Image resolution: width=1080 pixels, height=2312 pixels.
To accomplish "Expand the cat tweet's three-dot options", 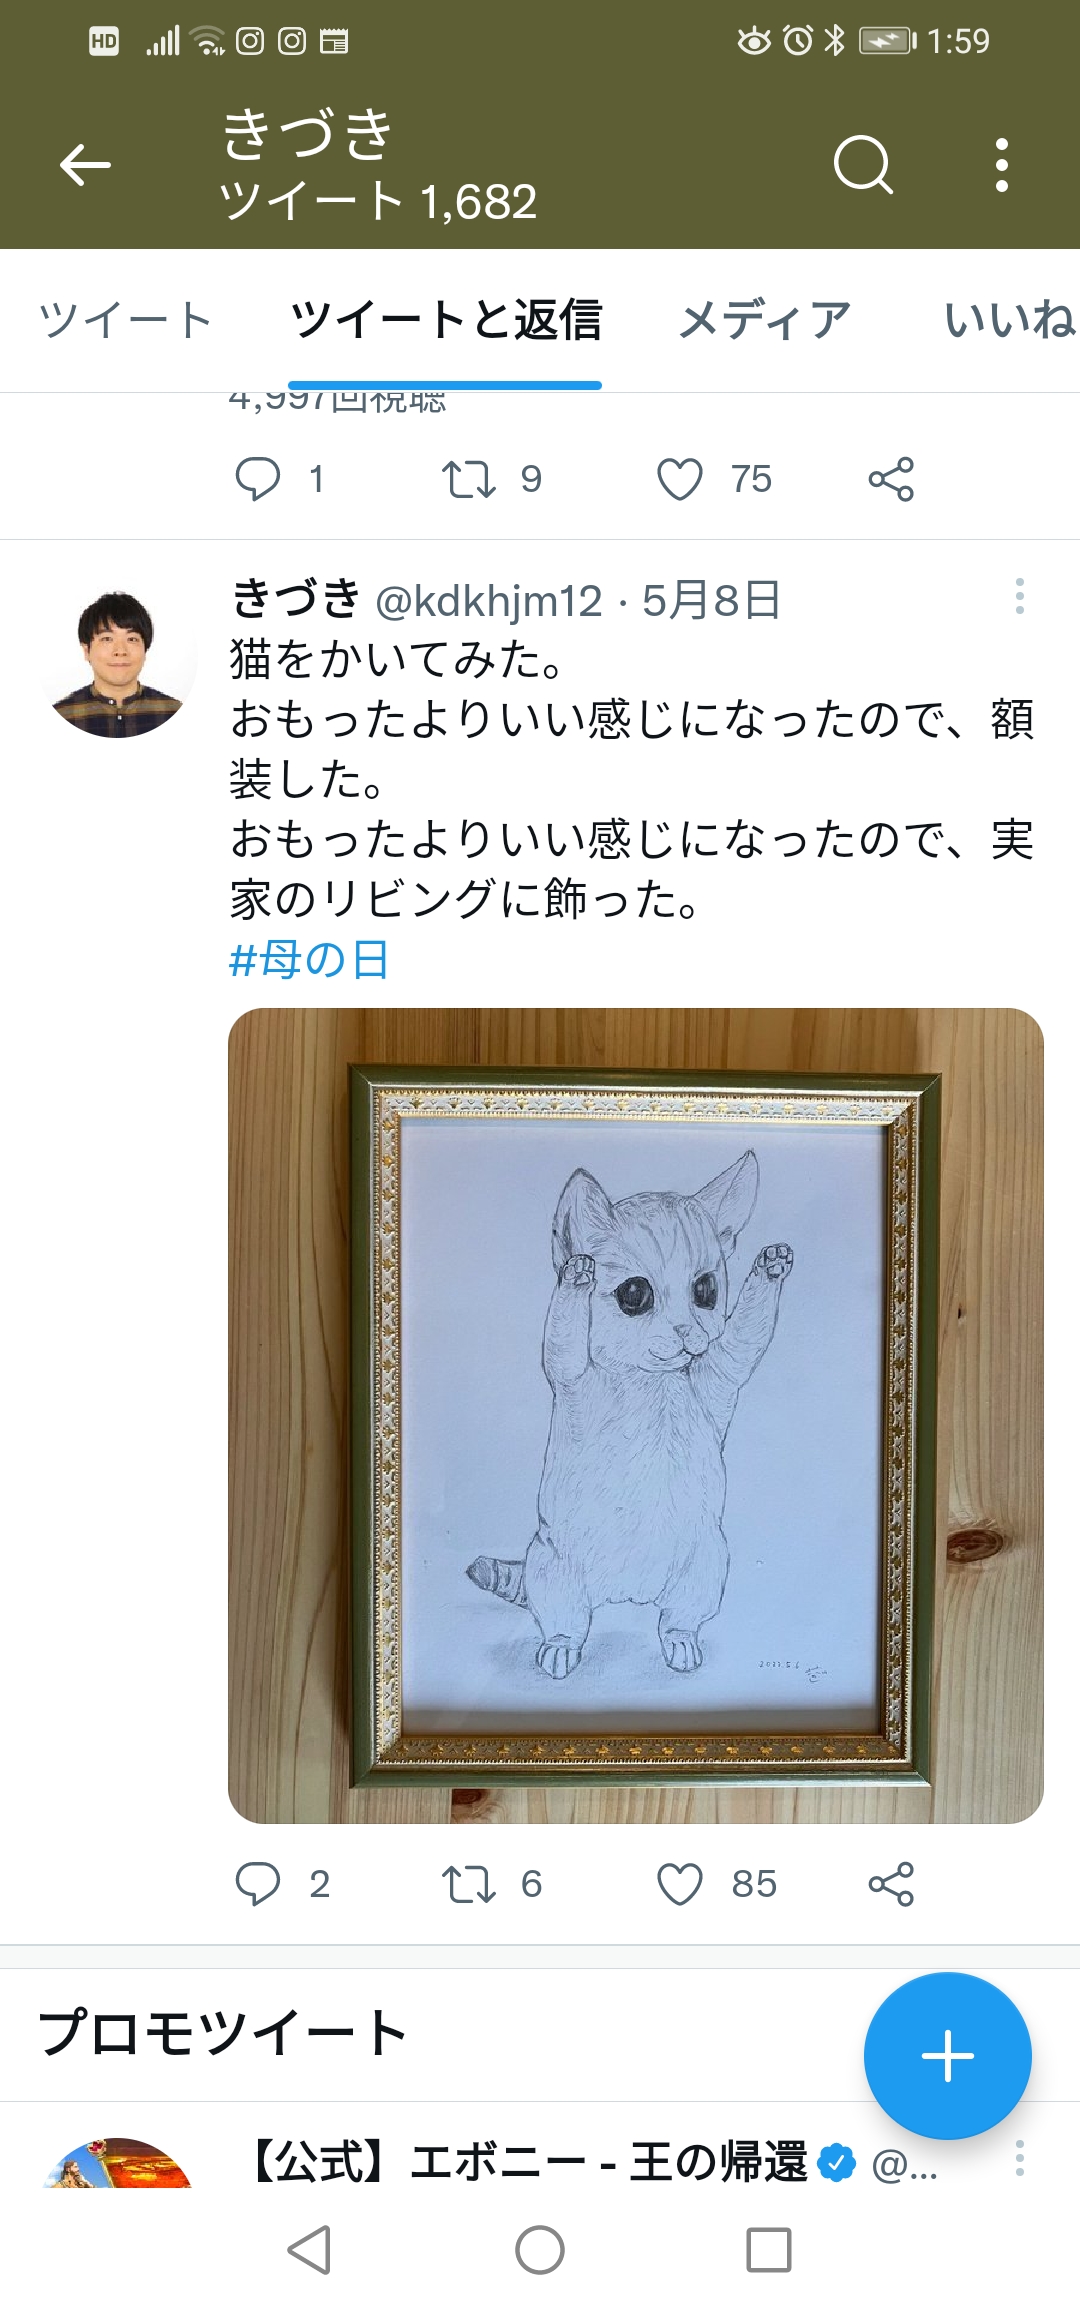I will [1020, 597].
